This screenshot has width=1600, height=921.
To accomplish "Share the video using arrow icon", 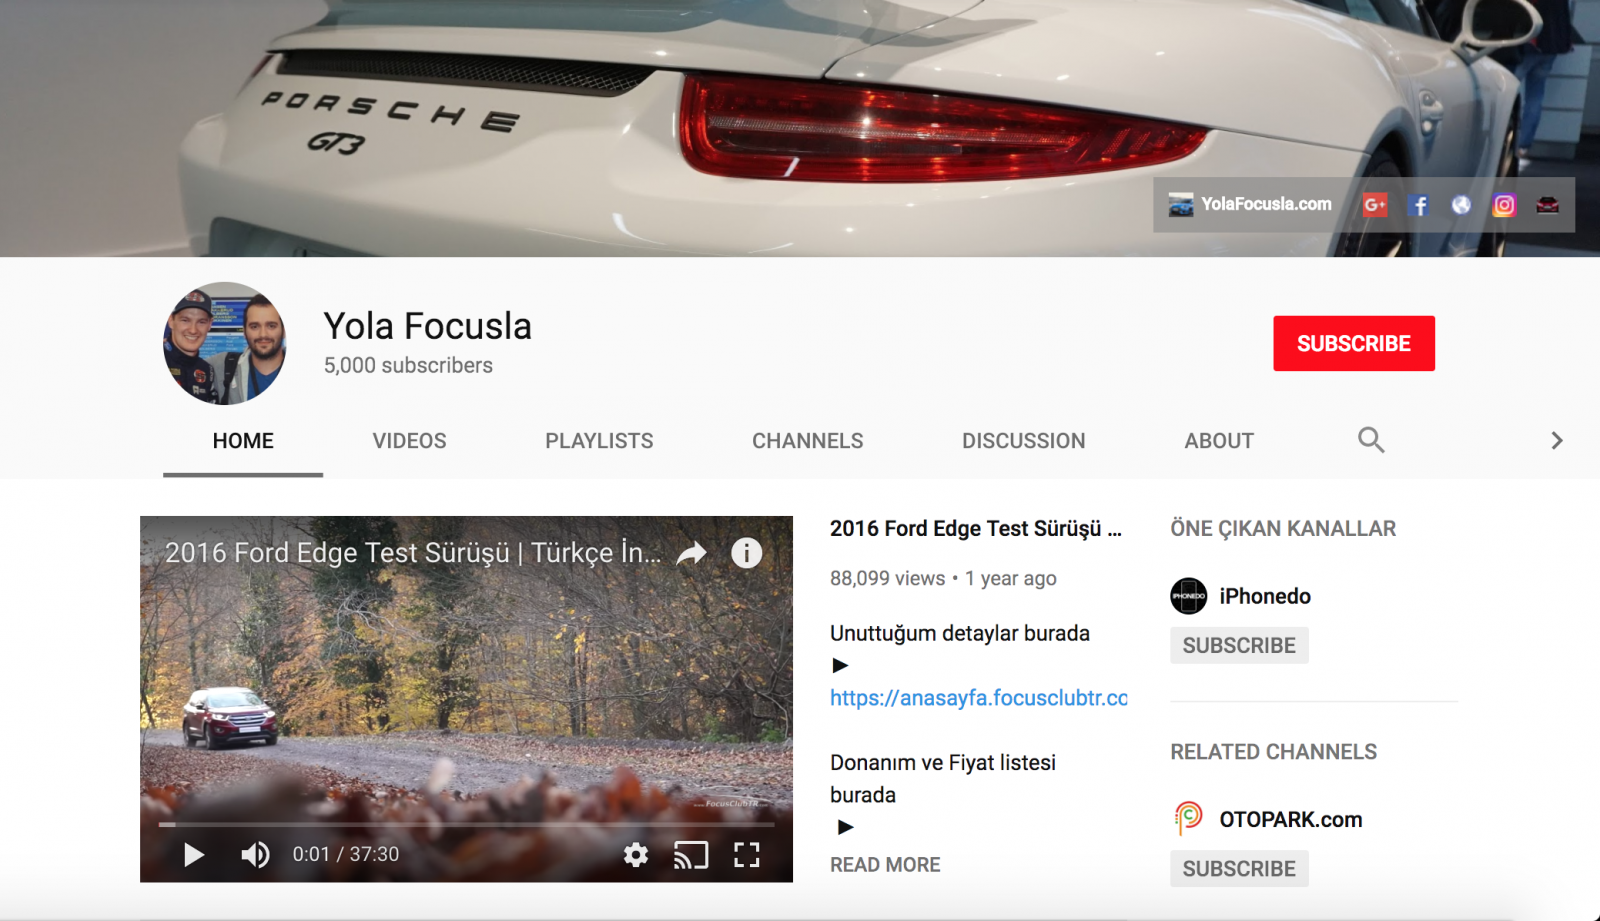I will (692, 553).
